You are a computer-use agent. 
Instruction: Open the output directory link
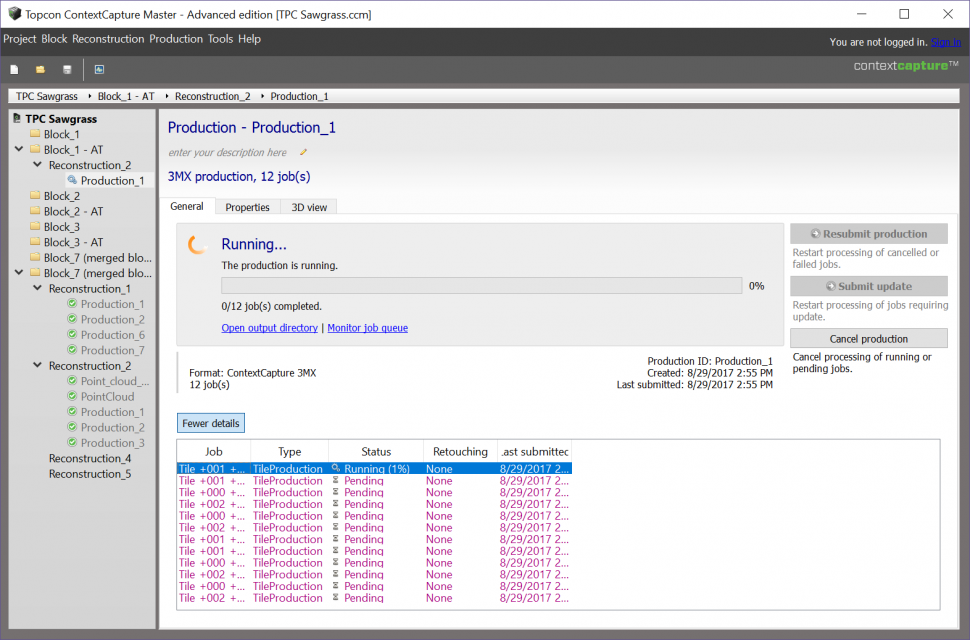[270, 328]
